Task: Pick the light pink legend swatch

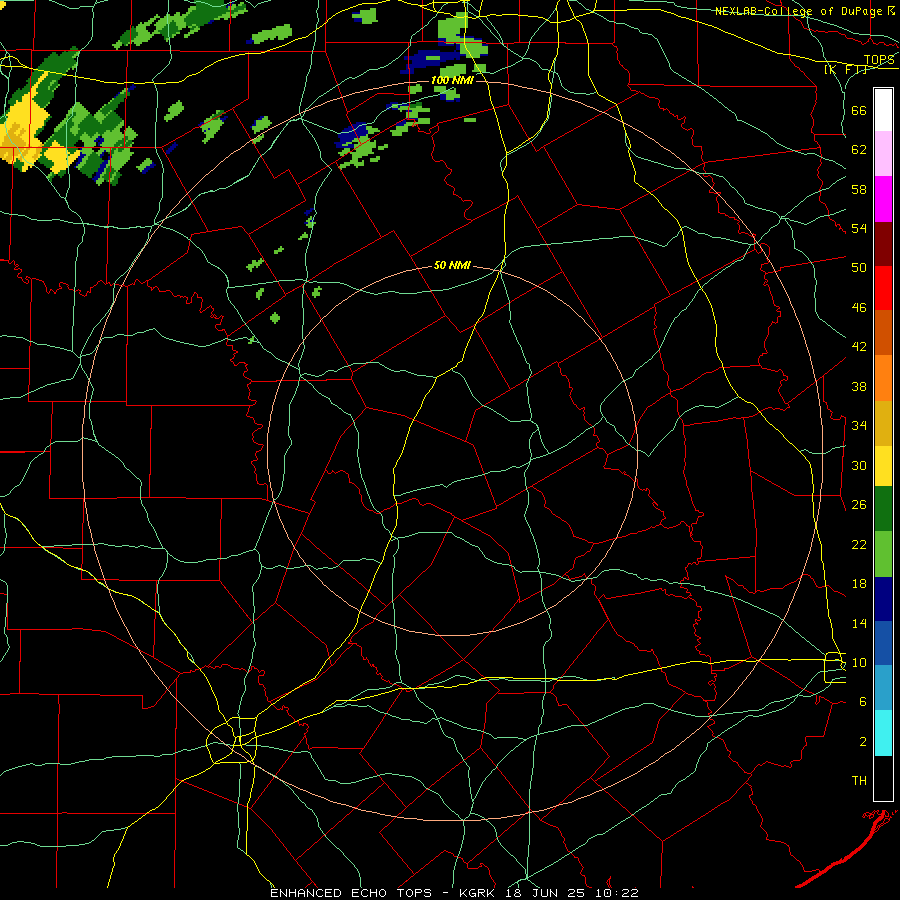Action: pos(883,153)
